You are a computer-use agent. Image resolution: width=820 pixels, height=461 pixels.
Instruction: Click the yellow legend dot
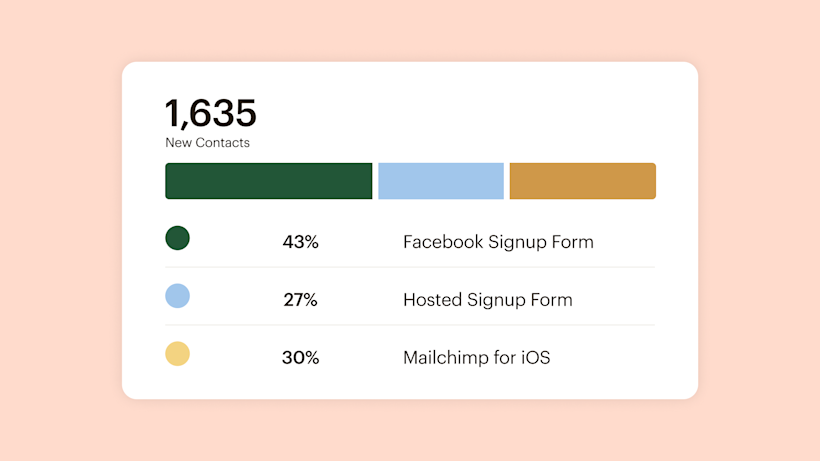[x=177, y=354]
